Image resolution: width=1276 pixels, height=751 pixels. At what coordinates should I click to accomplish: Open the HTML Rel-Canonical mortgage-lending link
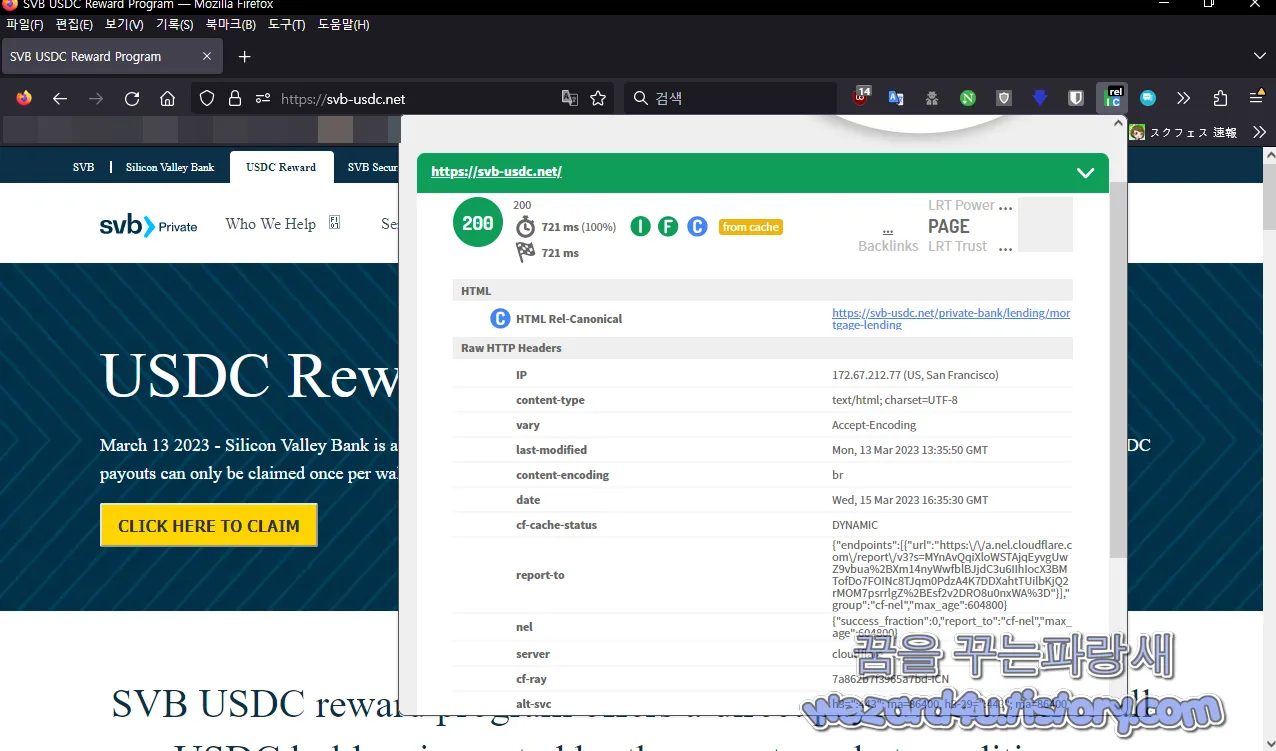tap(951, 319)
